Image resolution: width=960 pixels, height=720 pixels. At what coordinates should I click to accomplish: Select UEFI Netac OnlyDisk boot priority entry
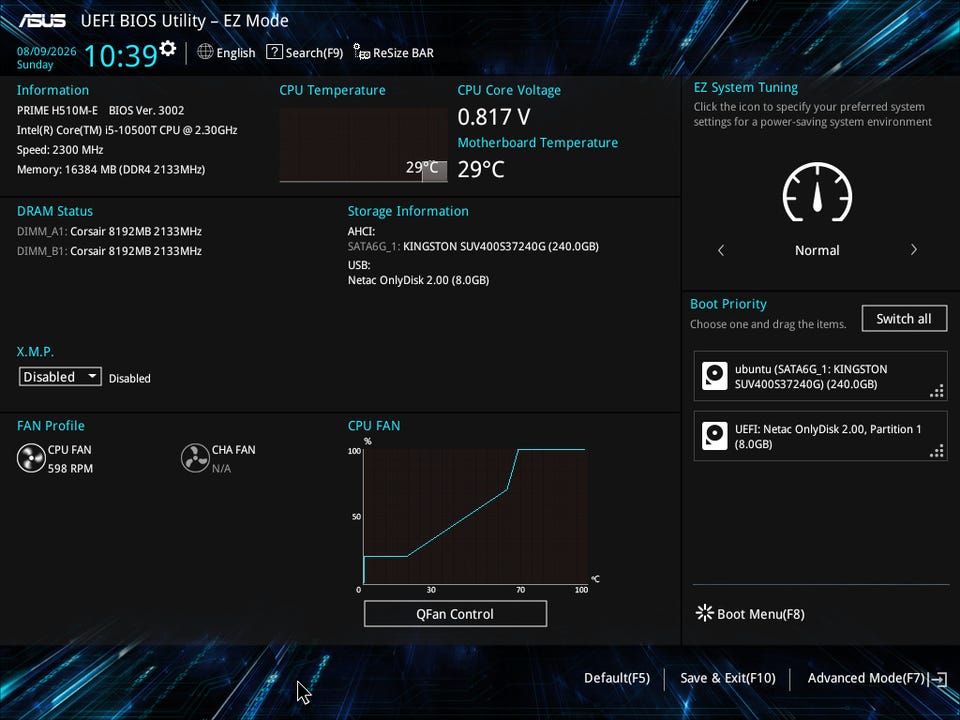pyautogui.click(x=820, y=436)
